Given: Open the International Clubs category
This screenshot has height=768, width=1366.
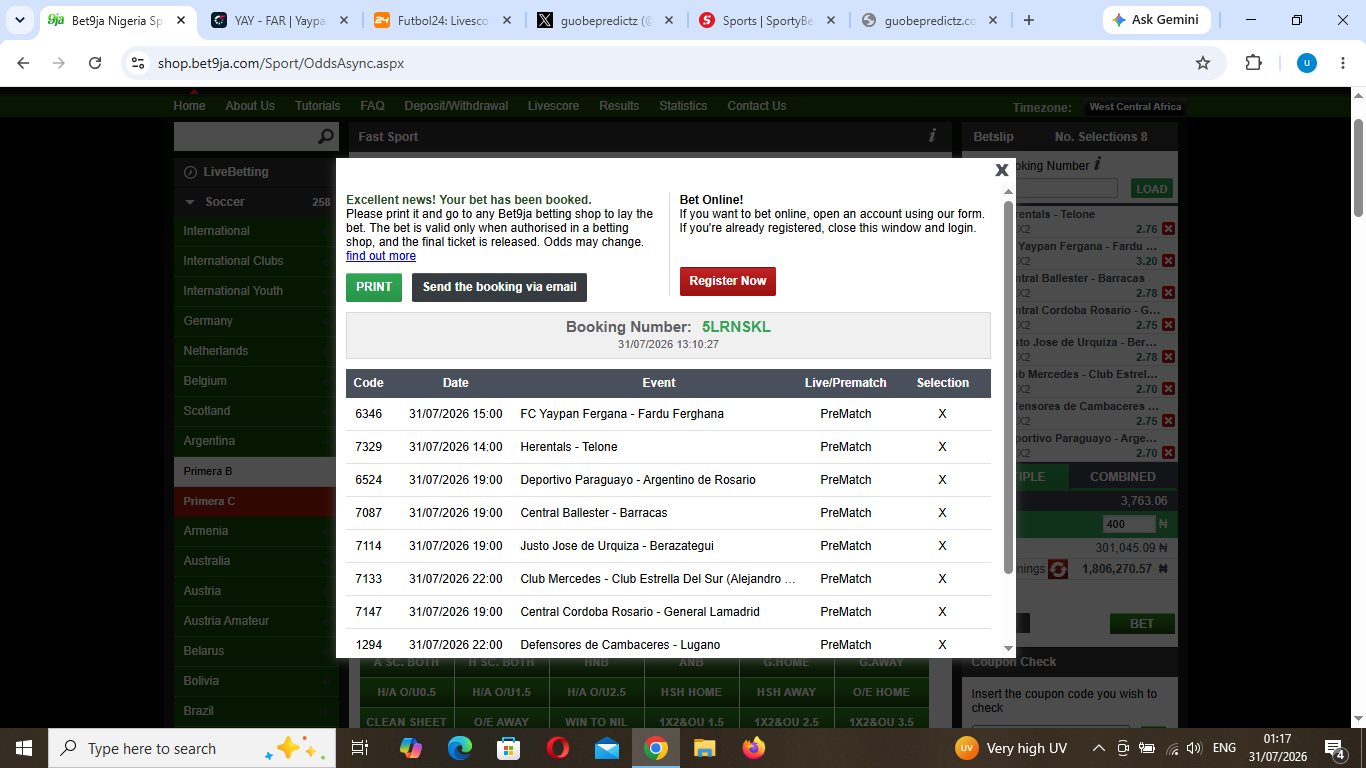Looking at the screenshot, I should (x=255, y=261).
